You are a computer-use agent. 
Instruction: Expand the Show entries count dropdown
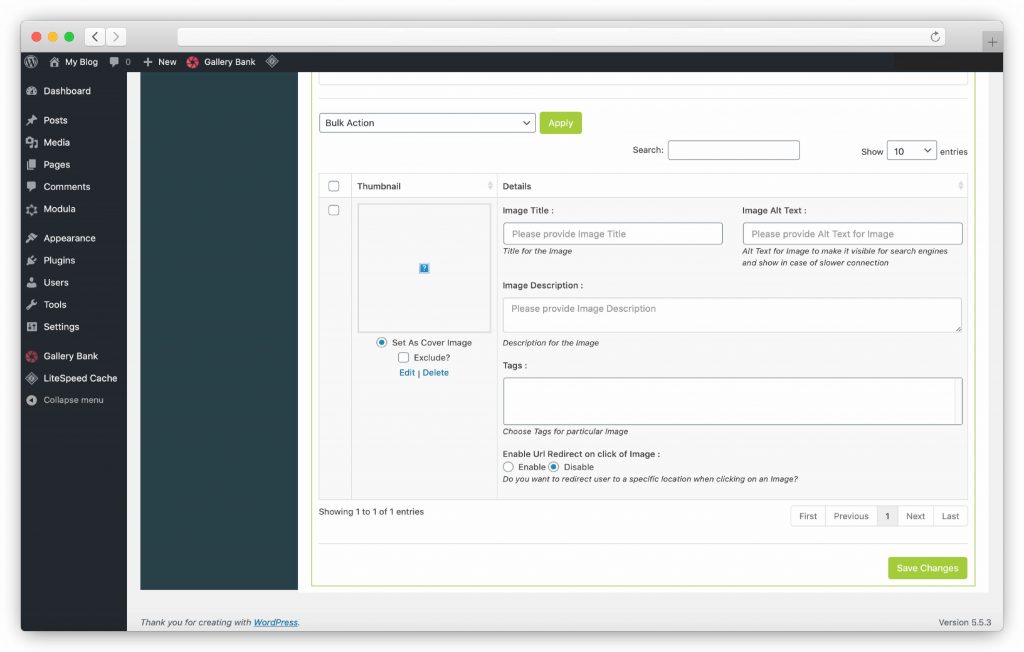[x=911, y=151]
